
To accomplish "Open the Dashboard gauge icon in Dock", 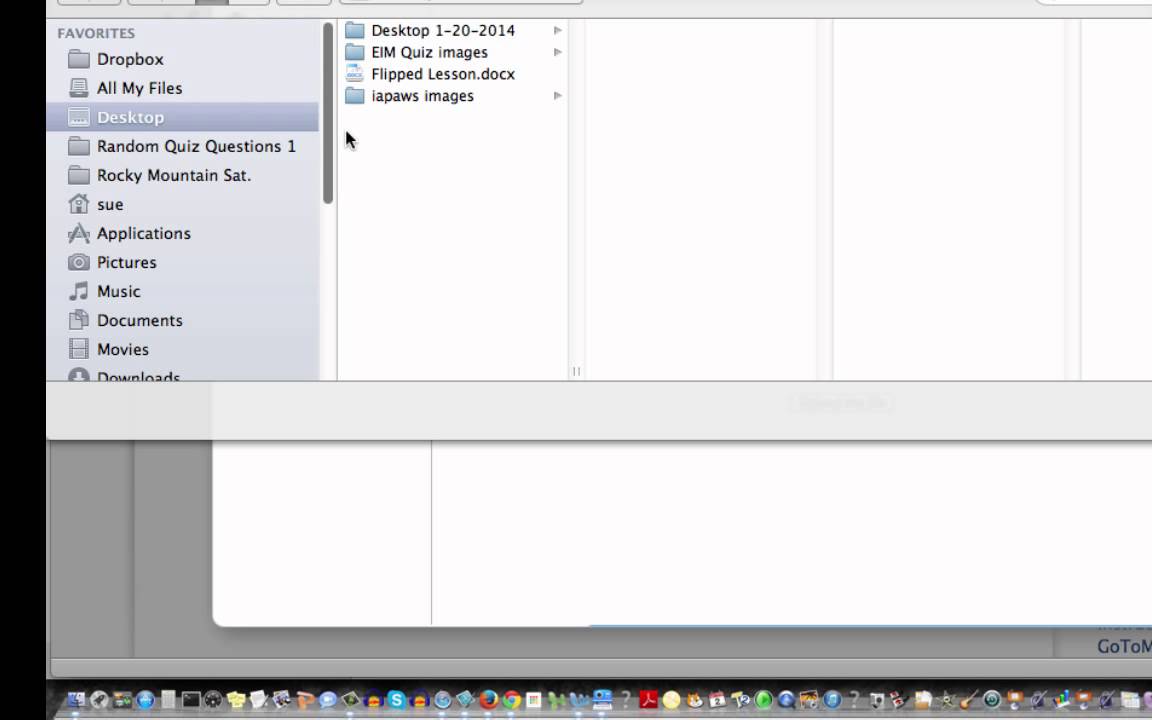I will point(213,699).
